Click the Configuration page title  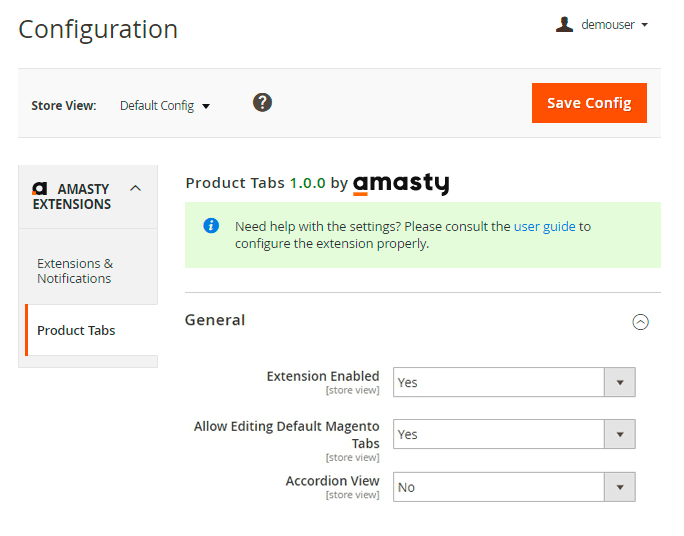tap(98, 29)
